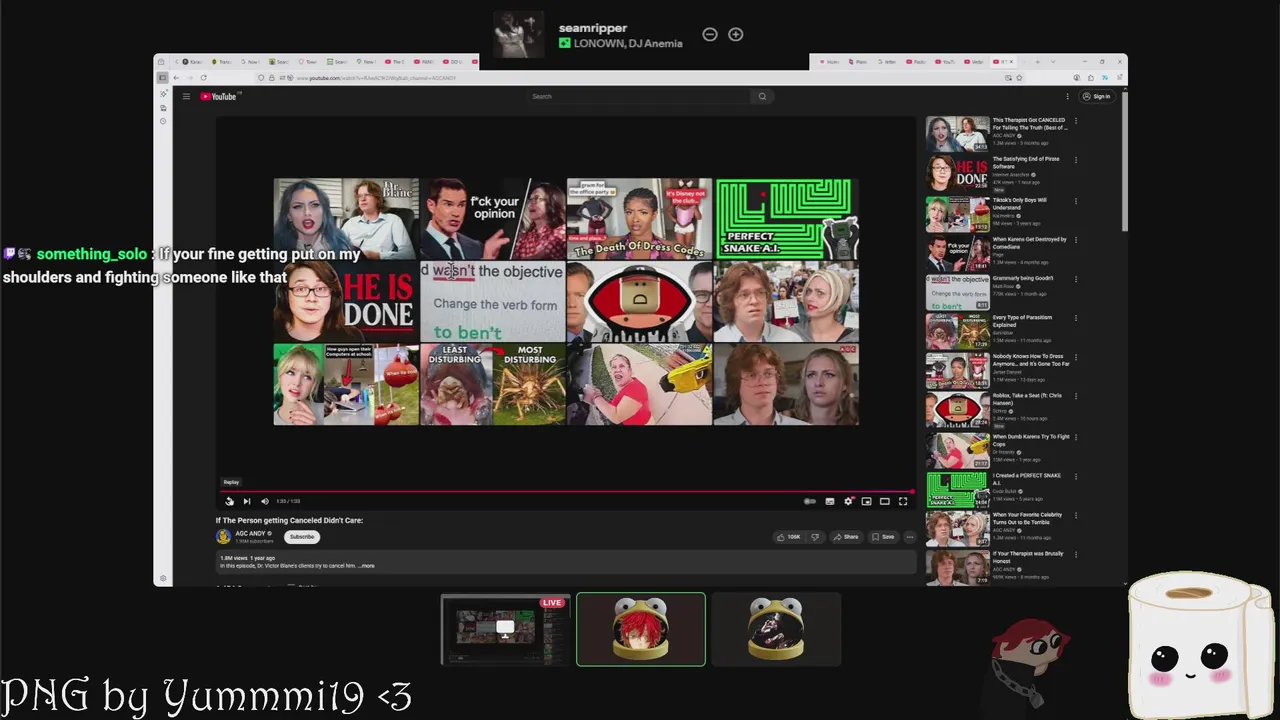
Task: Focus the YouTube search field
Action: [640, 96]
